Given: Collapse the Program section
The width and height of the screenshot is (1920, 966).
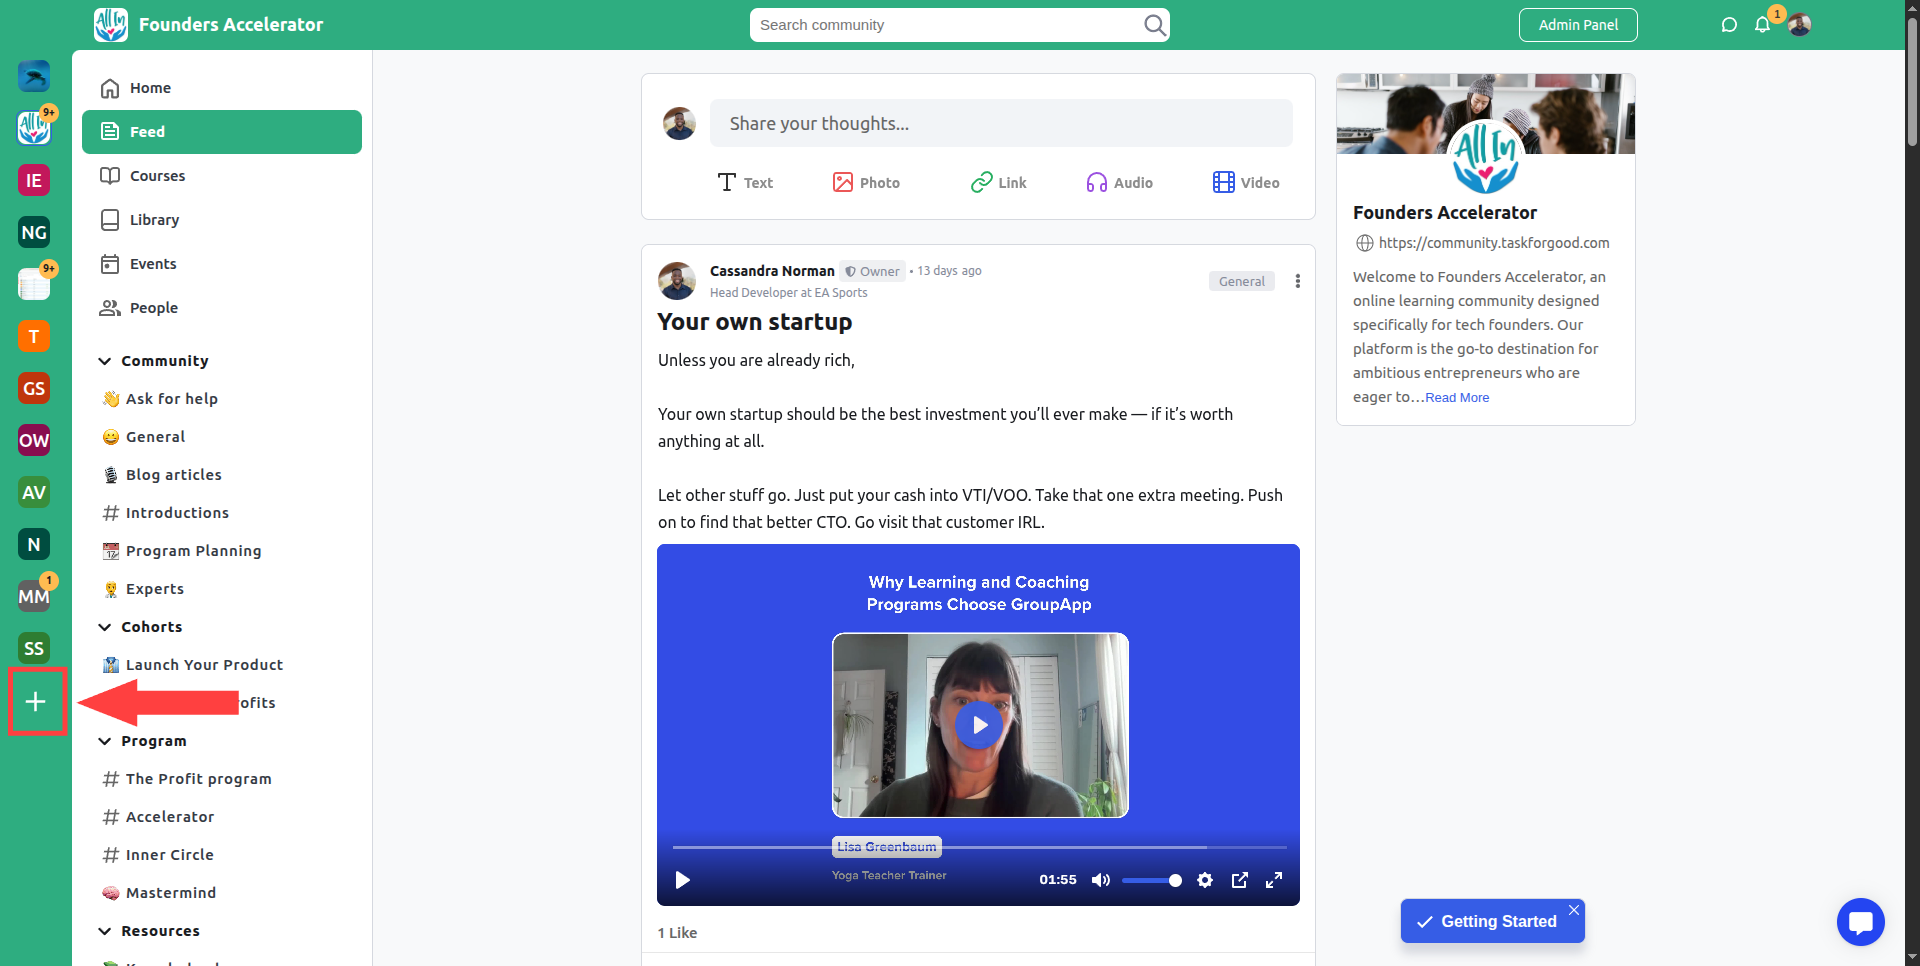Looking at the screenshot, I should click(105, 741).
